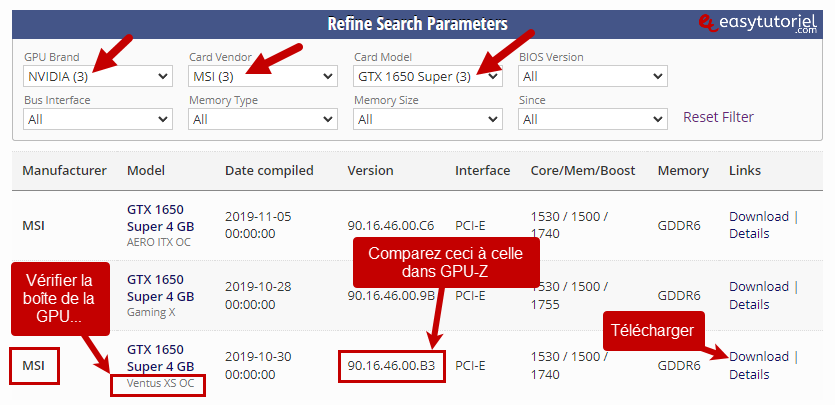Click GDDR6 in the AERO ITX OC row

679,226
